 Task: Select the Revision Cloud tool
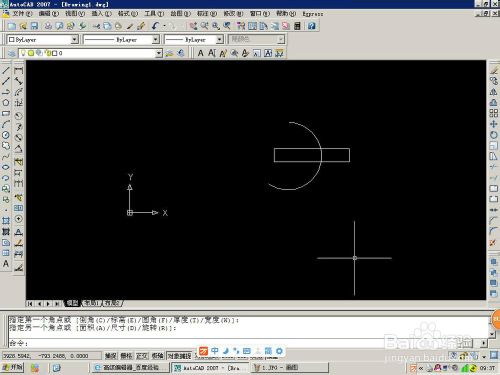click(6, 146)
